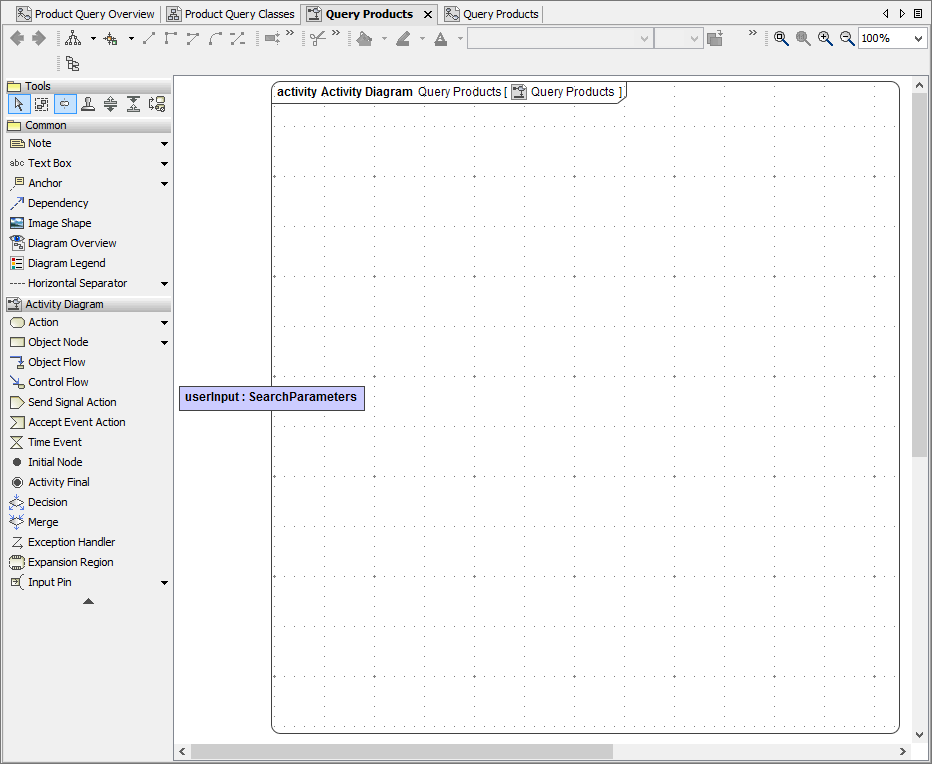This screenshot has width=932, height=764.
Task: Select the userInput SearchParameters node
Action: (x=271, y=397)
